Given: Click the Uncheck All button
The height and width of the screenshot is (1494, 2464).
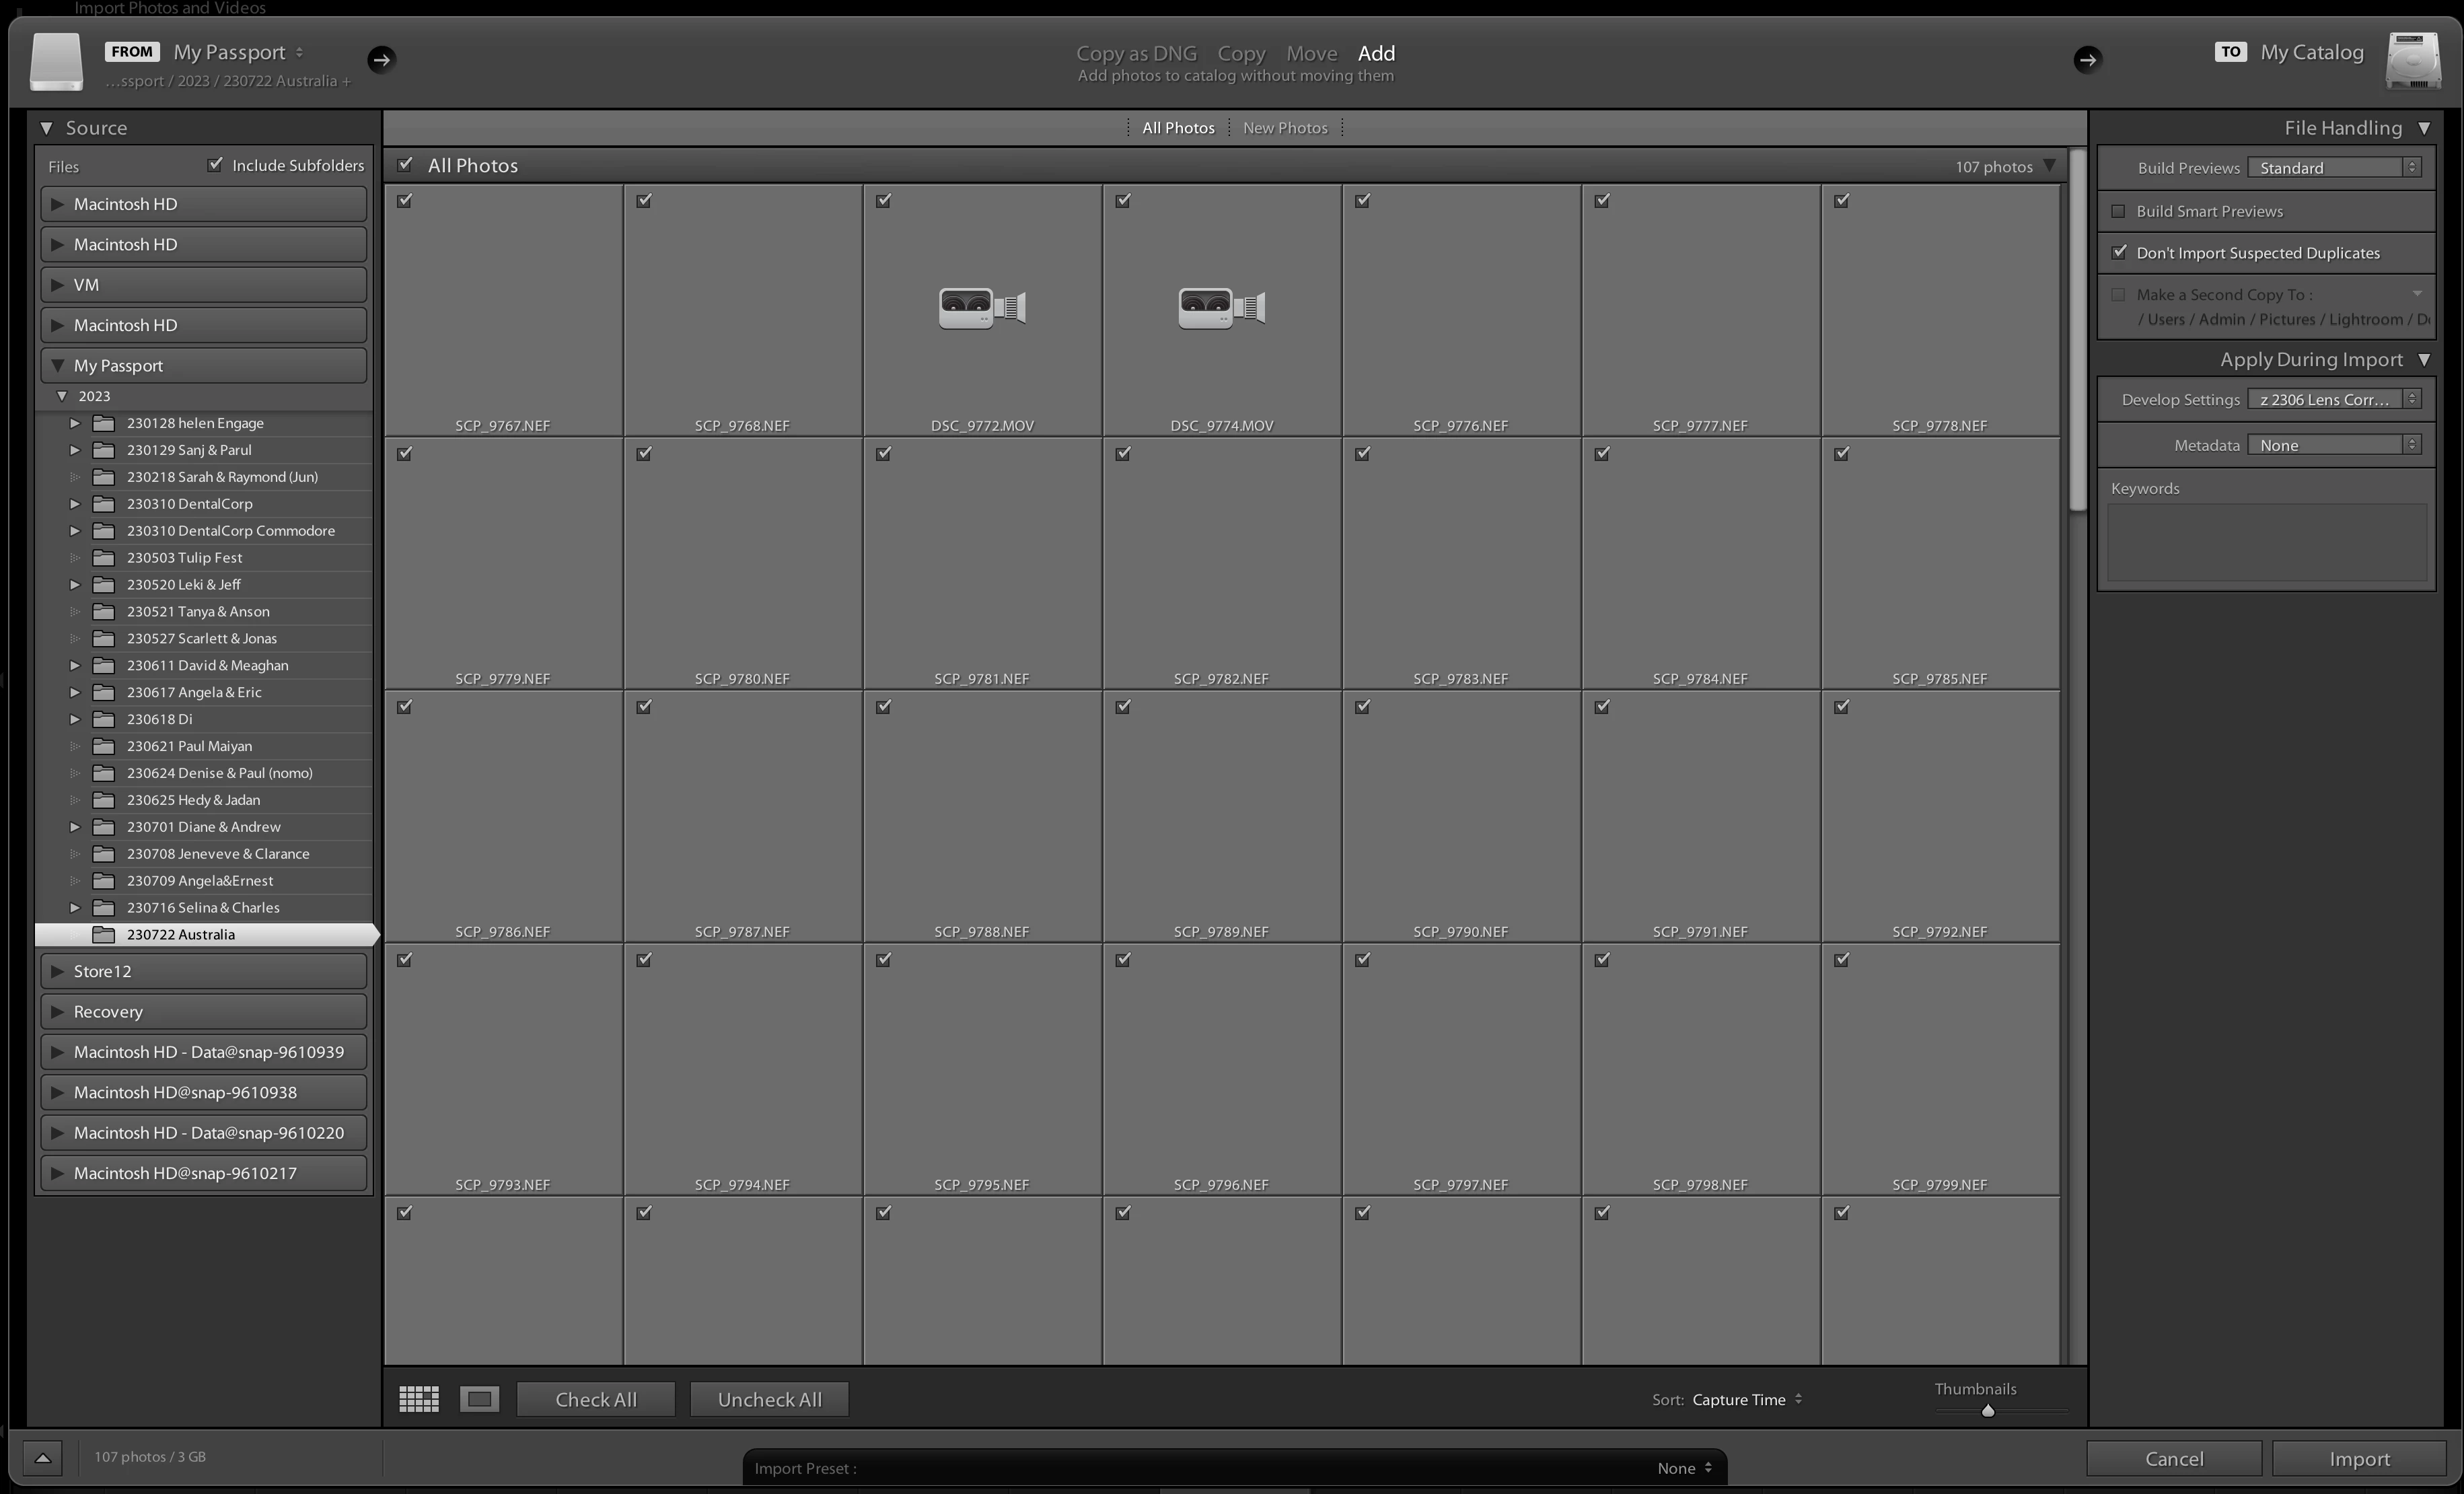Looking at the screenshot, I should (x=768, y=1399).
